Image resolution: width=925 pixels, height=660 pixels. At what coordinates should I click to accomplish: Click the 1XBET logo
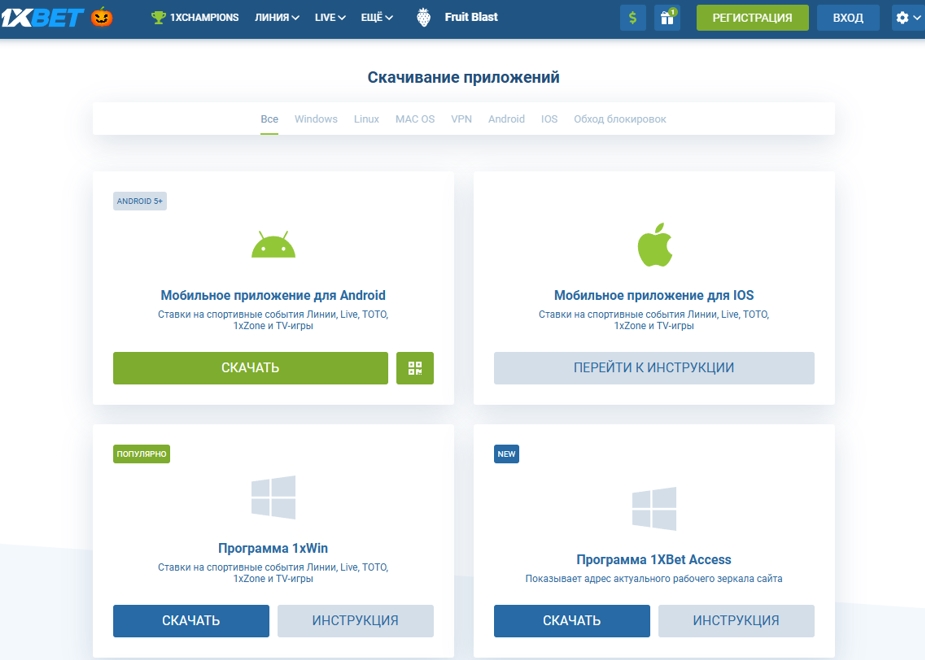(x=41, y=18)
